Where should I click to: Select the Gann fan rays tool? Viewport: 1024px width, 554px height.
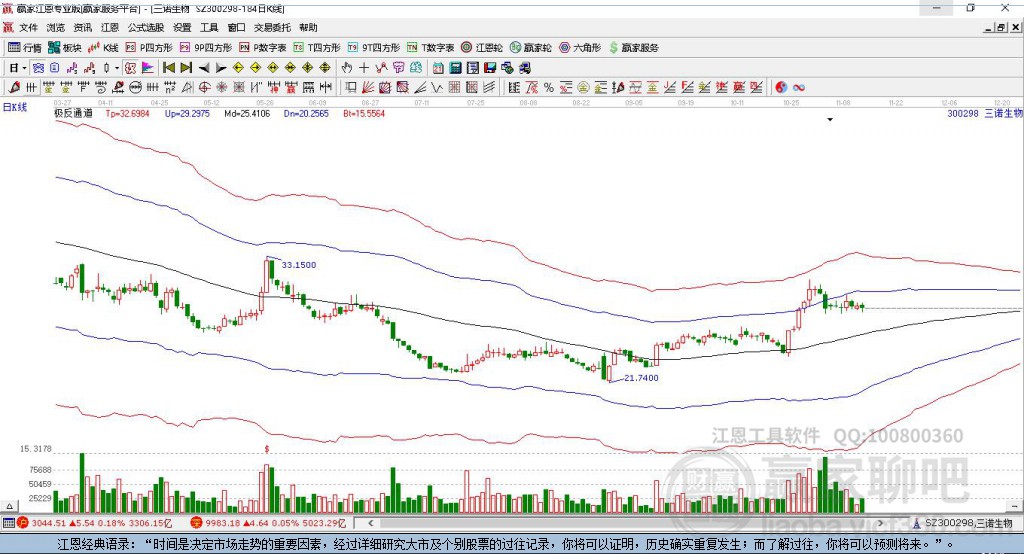[369, 88]
